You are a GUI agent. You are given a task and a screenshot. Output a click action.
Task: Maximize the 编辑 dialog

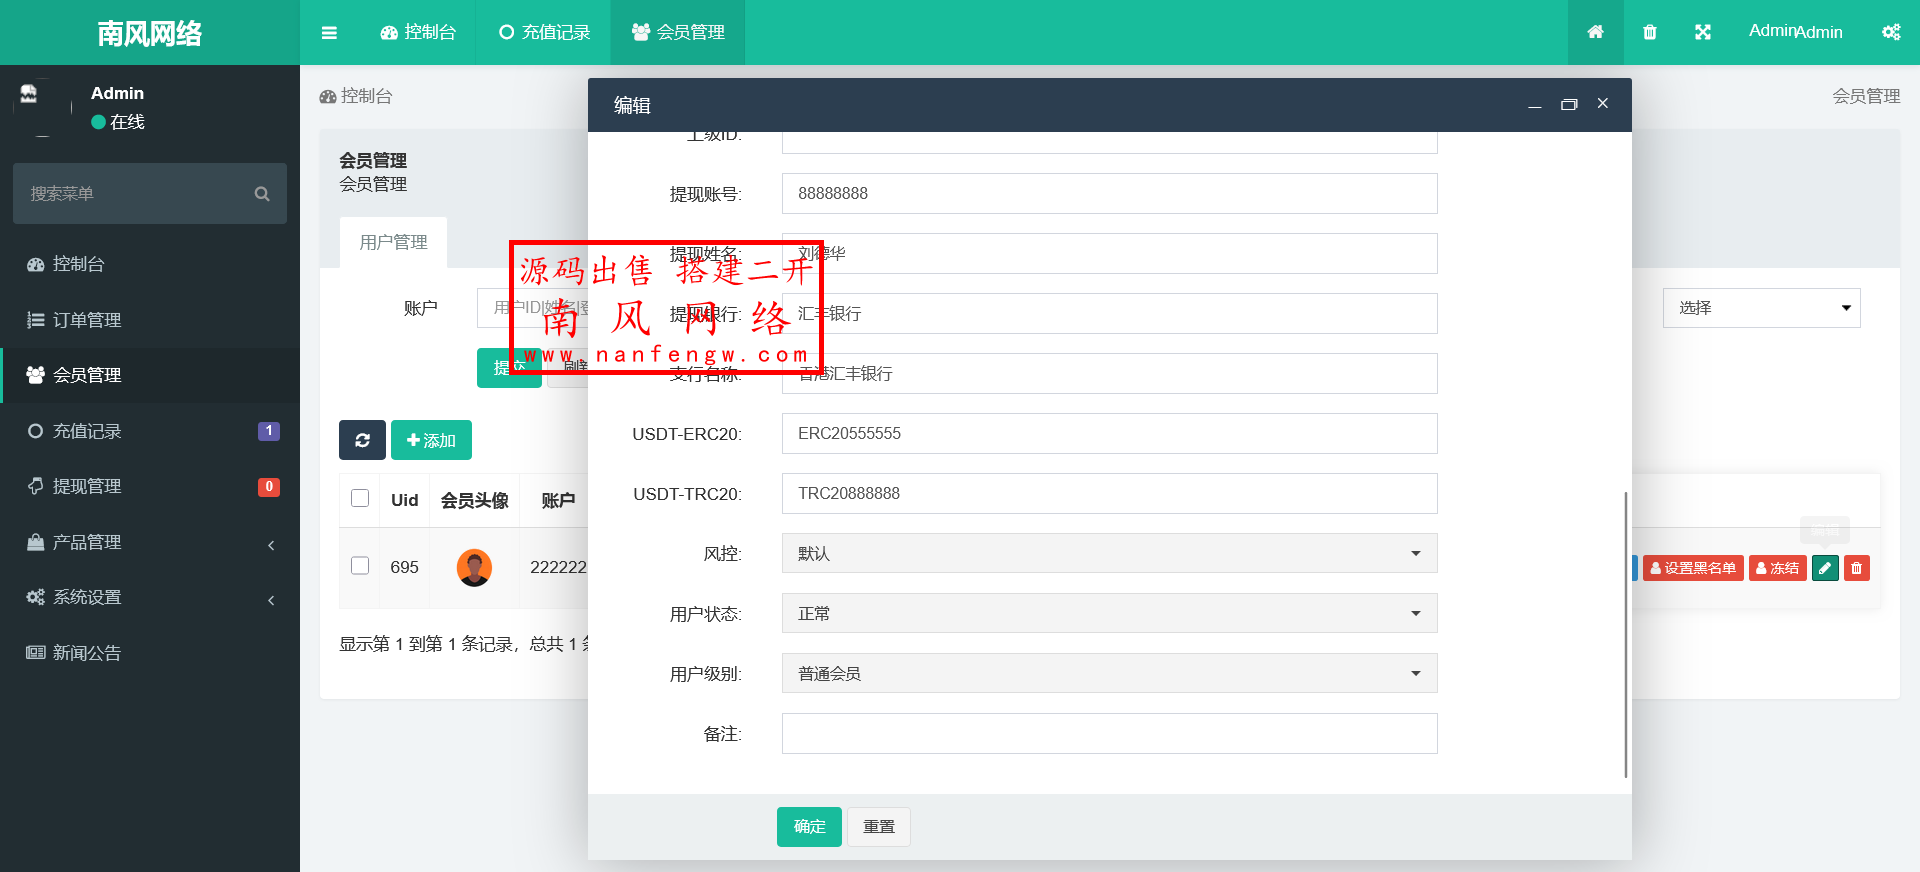coord(1569,105)
